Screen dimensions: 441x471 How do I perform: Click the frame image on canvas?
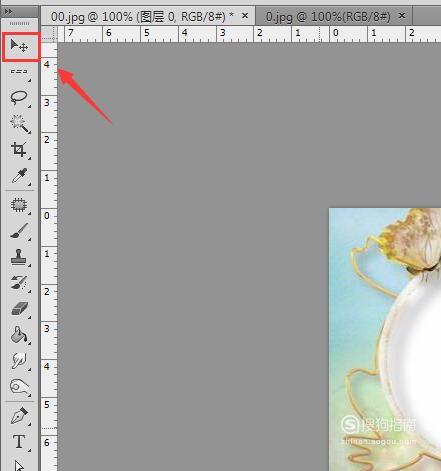[x=385, y=339]
